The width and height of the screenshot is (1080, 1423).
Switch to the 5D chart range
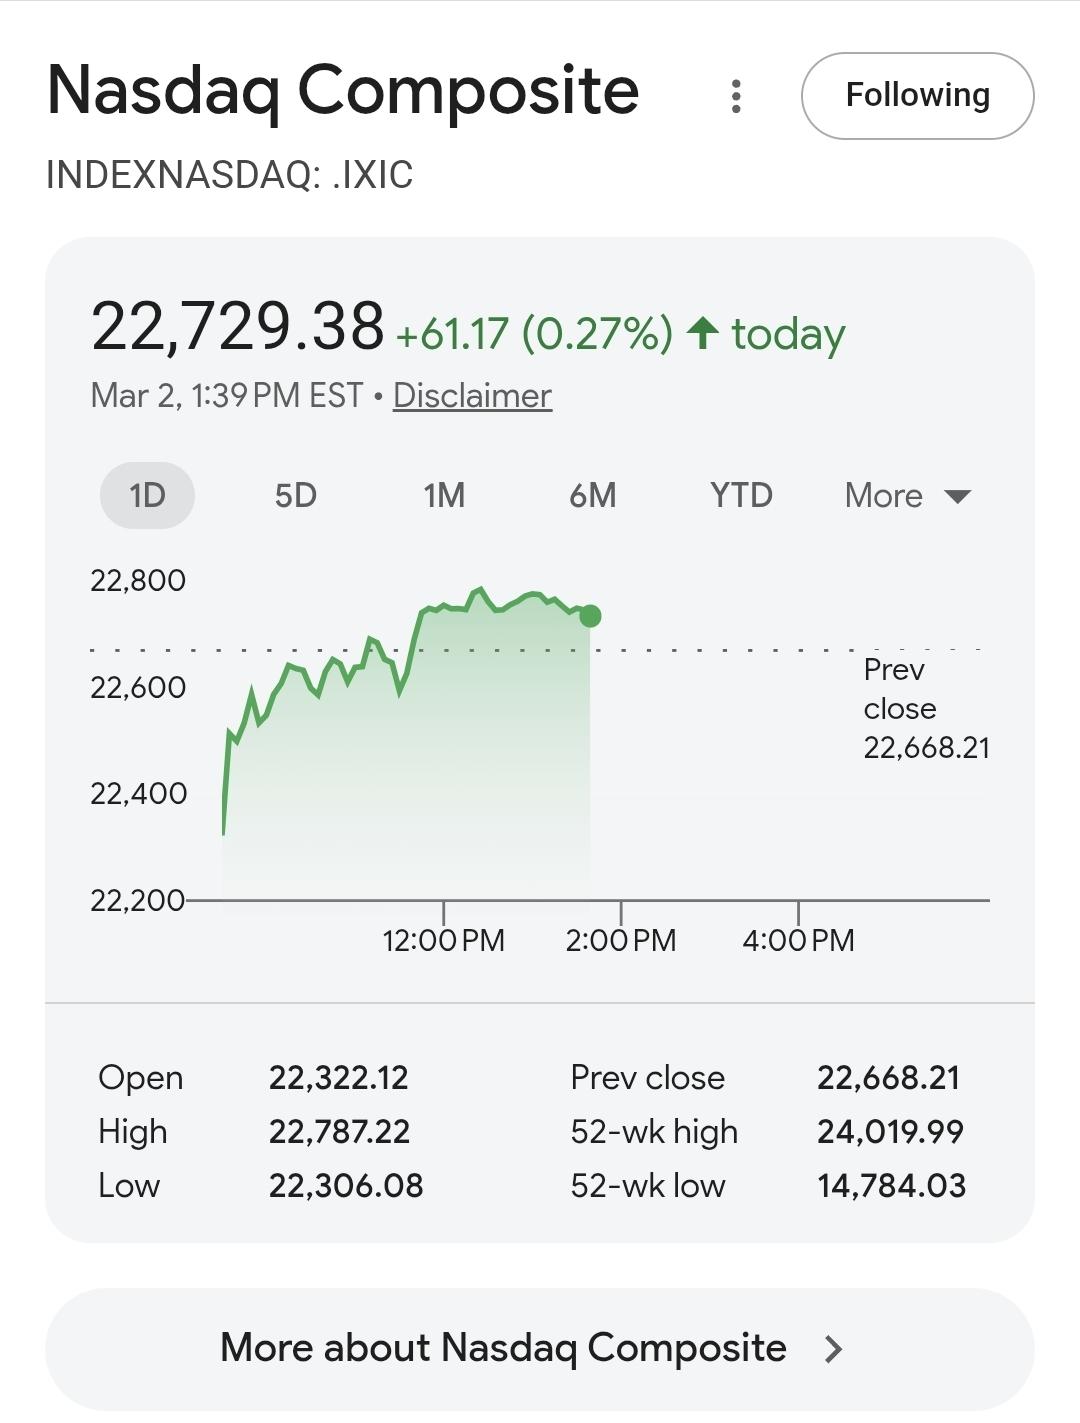pyautogui.click(x=295, y=495)
